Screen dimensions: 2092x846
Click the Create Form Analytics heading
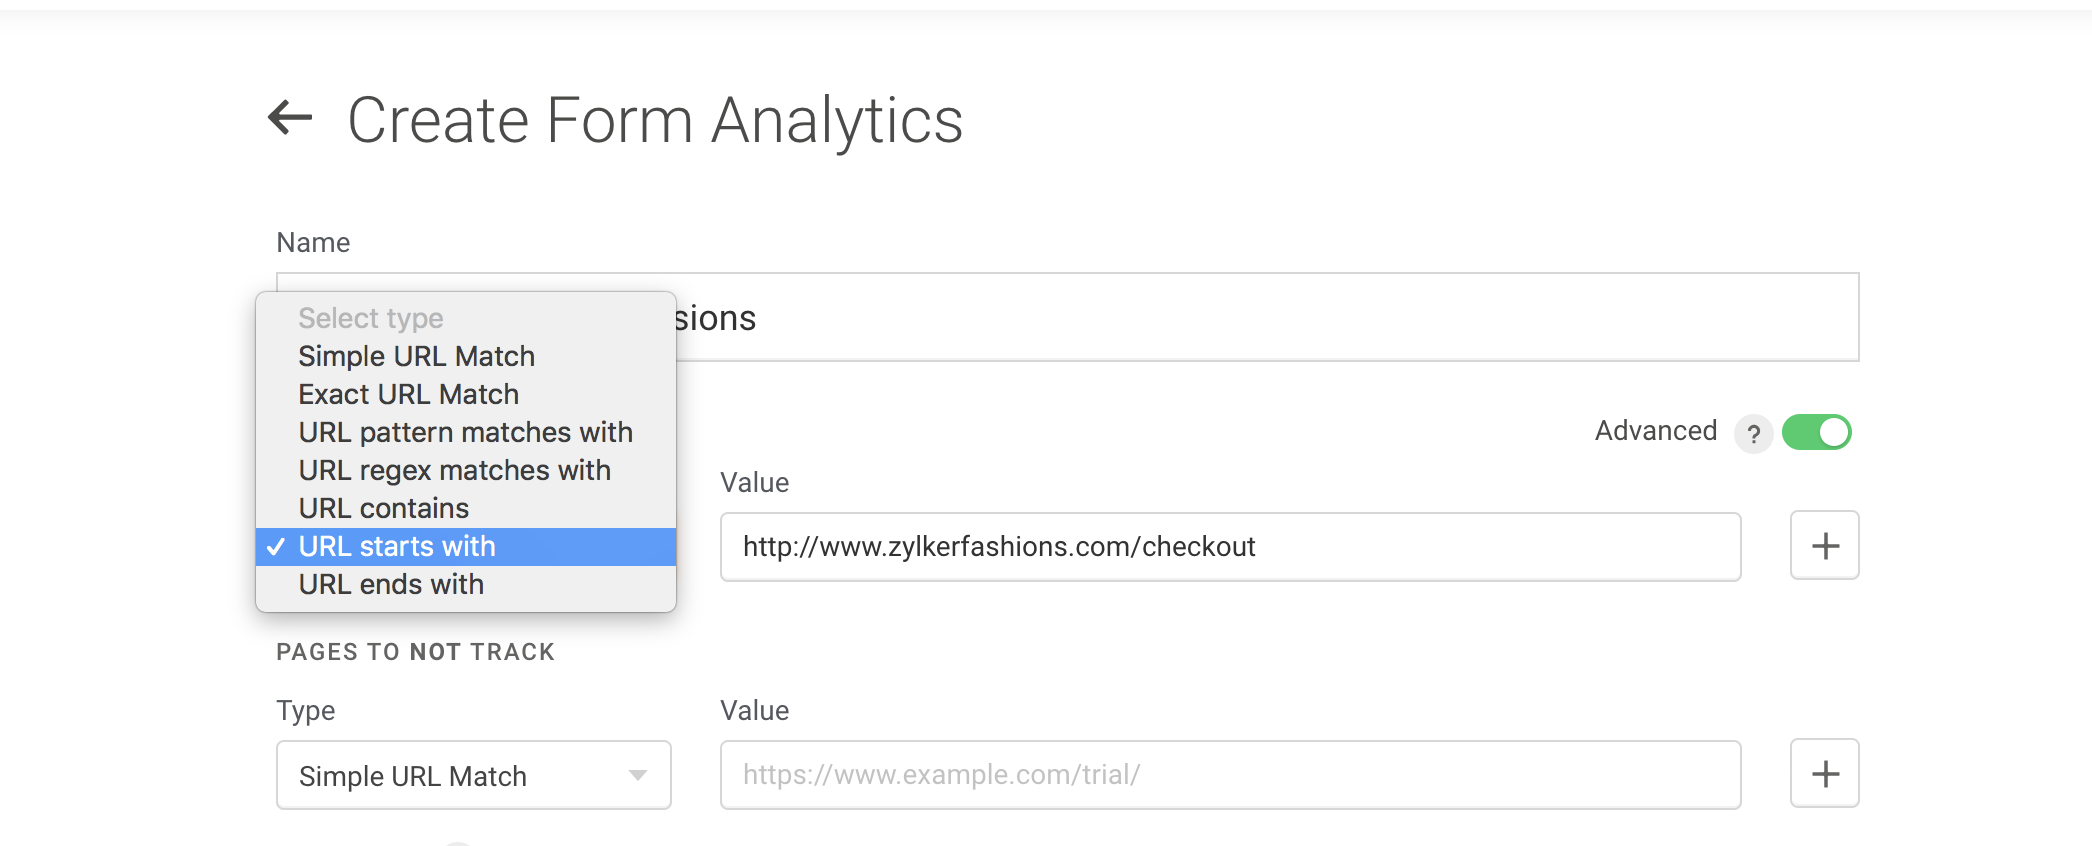point(655,120)
